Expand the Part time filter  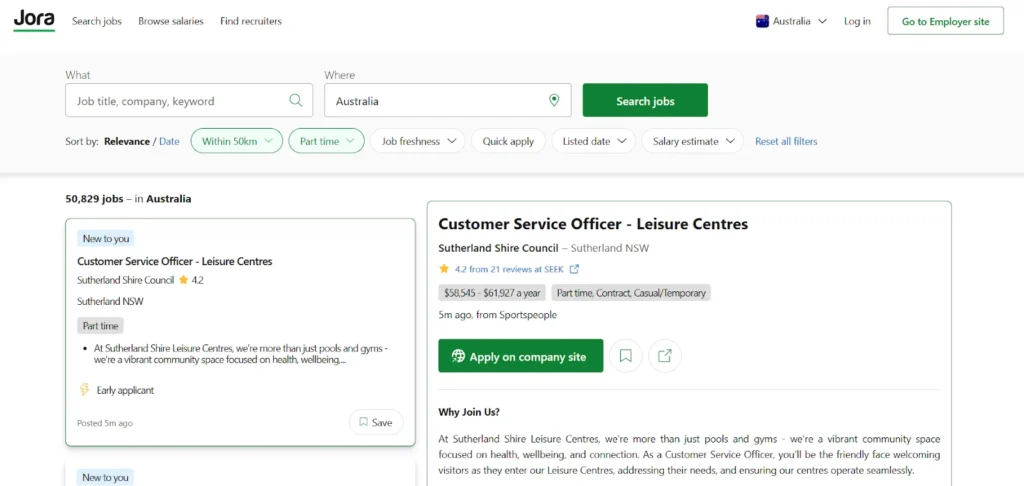327,141
